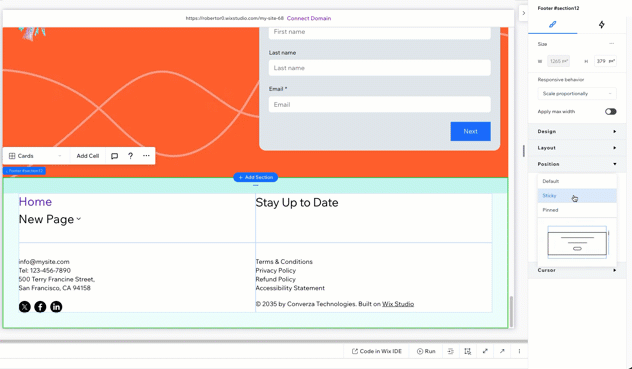Viewport: 632px width, 369px height.
Task: Click the element selection icon in code bar
Action: pos(468,351)
